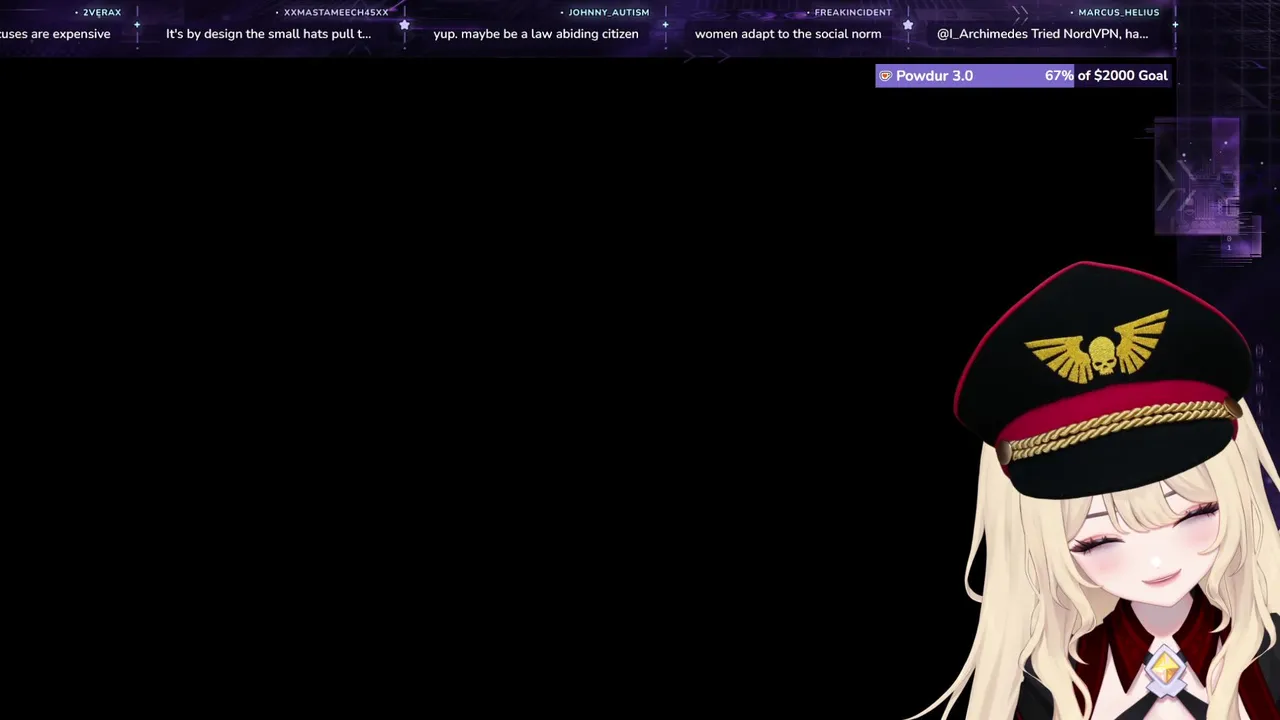Click the "of $2000 Goal" text

1122,76
